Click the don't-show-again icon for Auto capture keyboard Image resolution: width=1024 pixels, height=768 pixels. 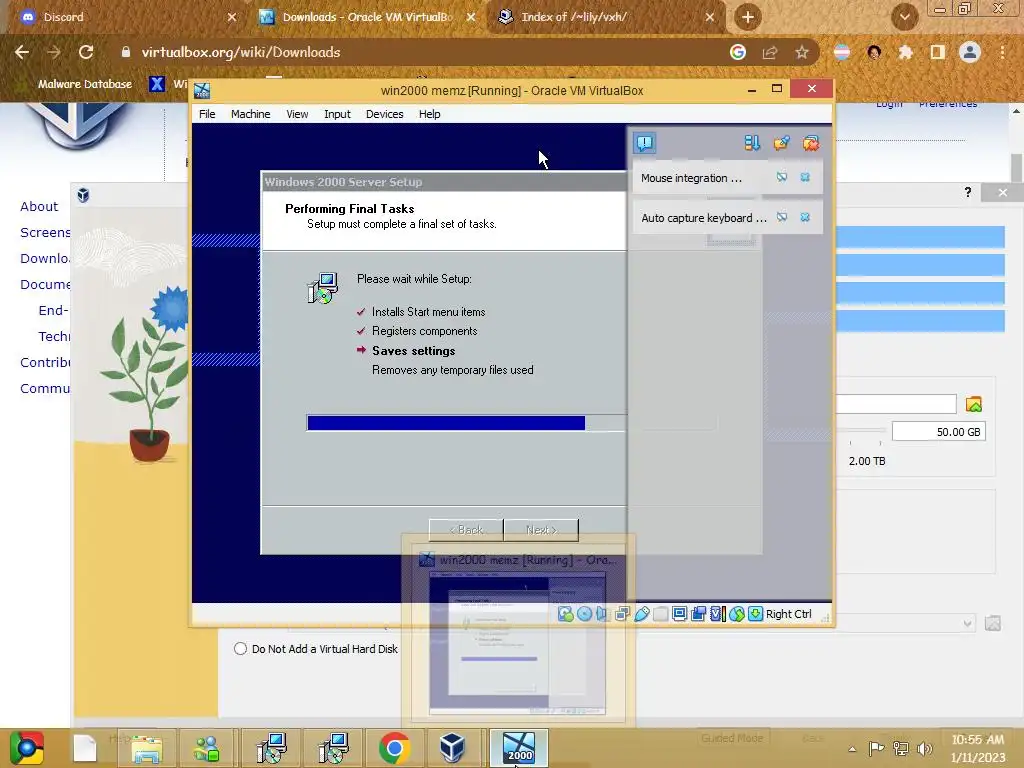coord(782,217)
